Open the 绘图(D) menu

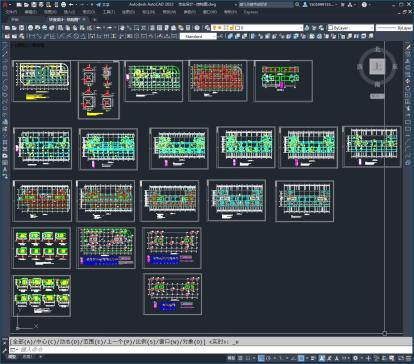(128, 12)
